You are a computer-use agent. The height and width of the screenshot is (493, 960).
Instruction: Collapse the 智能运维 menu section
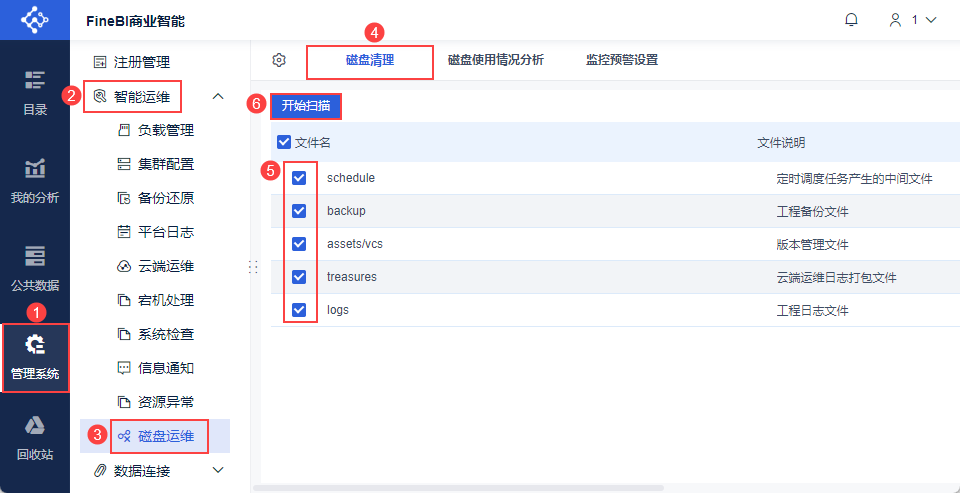click(x=218, y=96)
